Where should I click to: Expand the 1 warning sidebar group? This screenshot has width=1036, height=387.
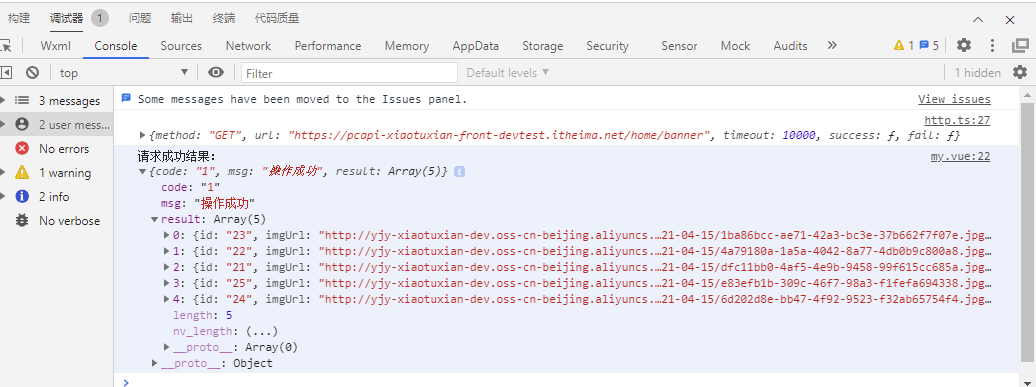point(3,172)
